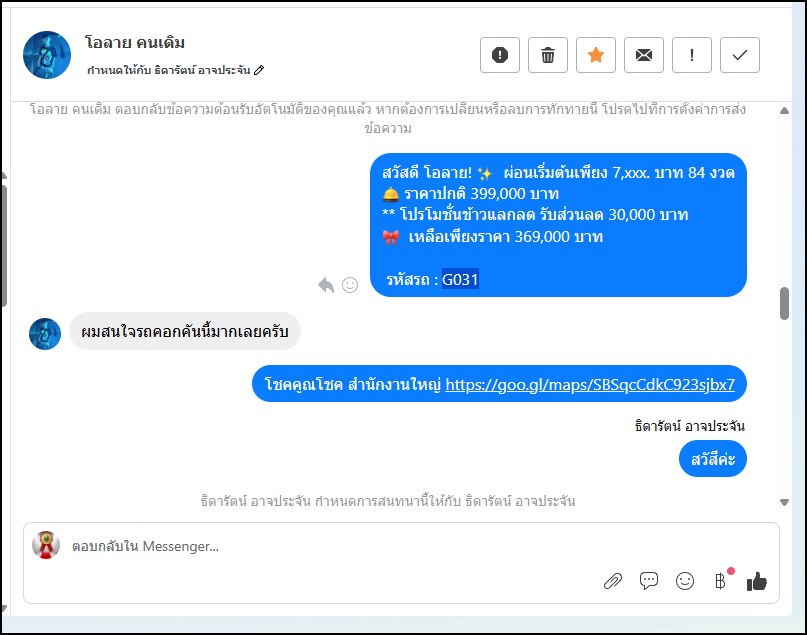807x635 pixels.
Task: Click the spam report icon button
Action: tap(500, 55)
